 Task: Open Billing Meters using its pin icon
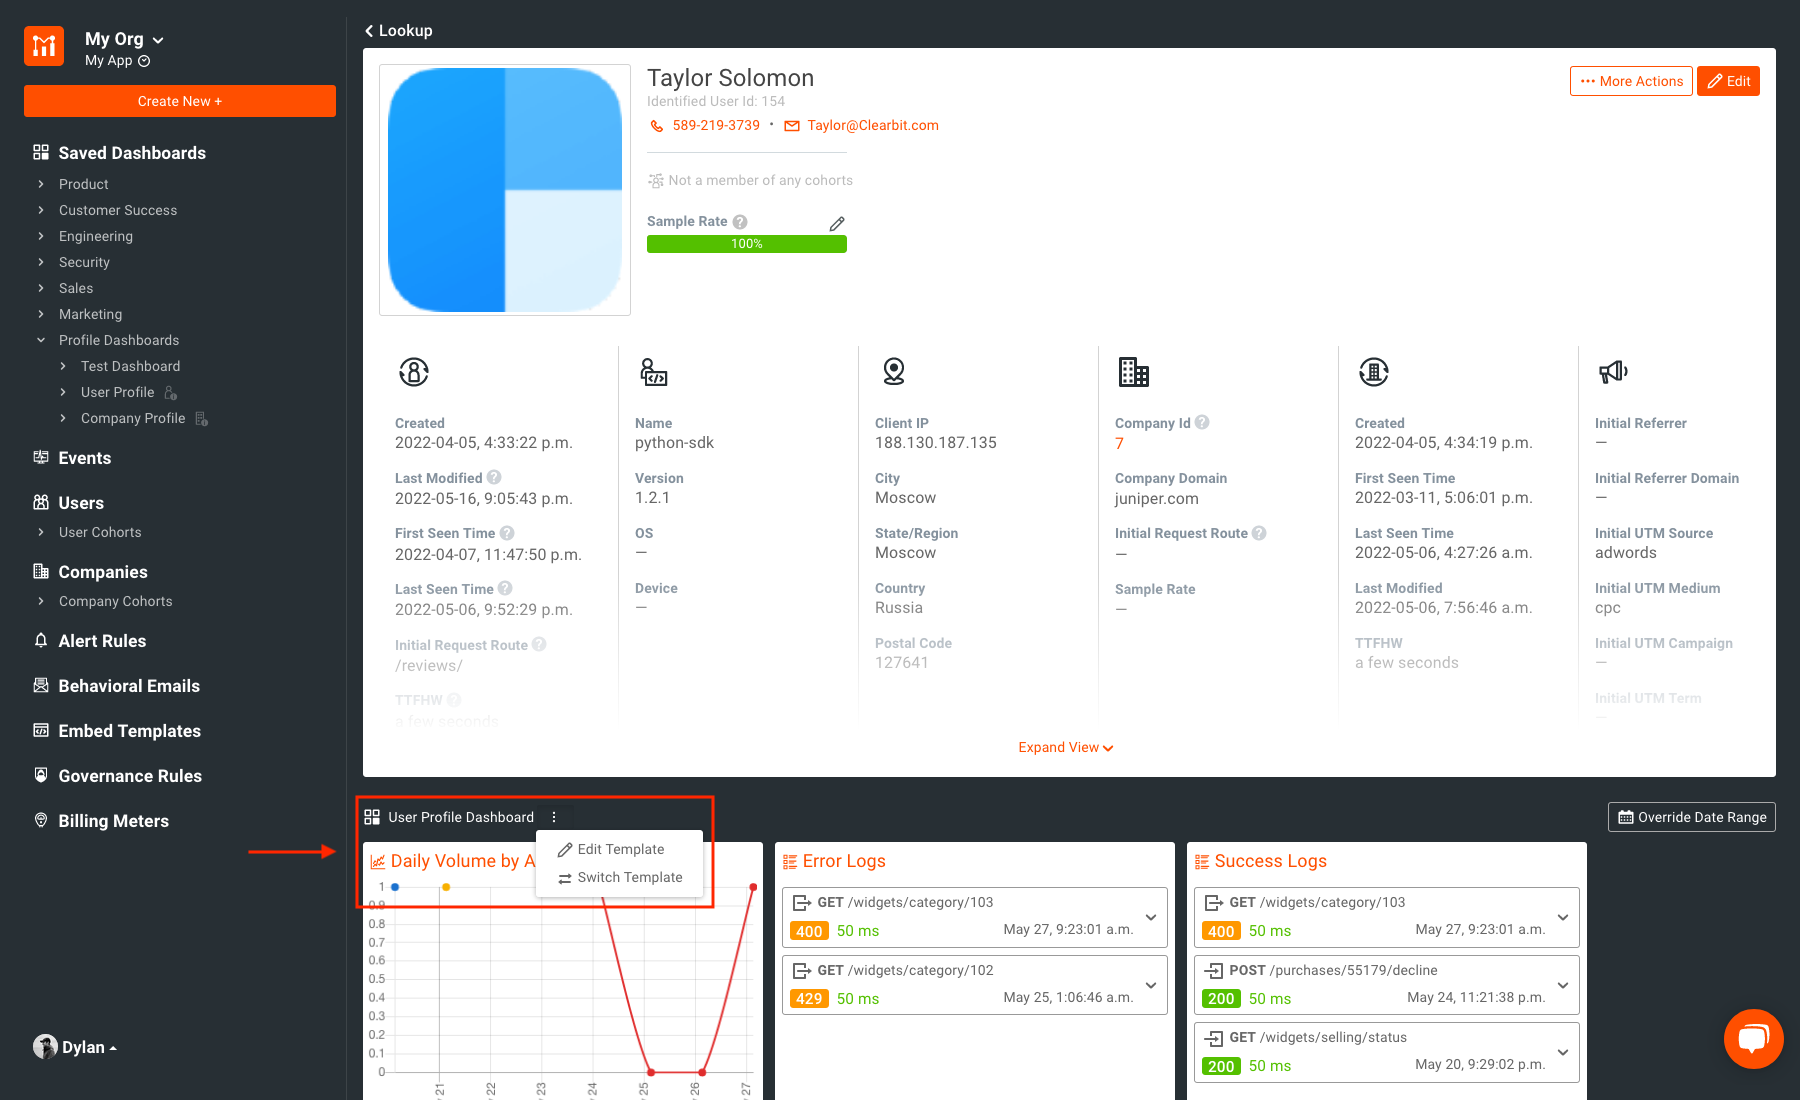click(41, 820)
